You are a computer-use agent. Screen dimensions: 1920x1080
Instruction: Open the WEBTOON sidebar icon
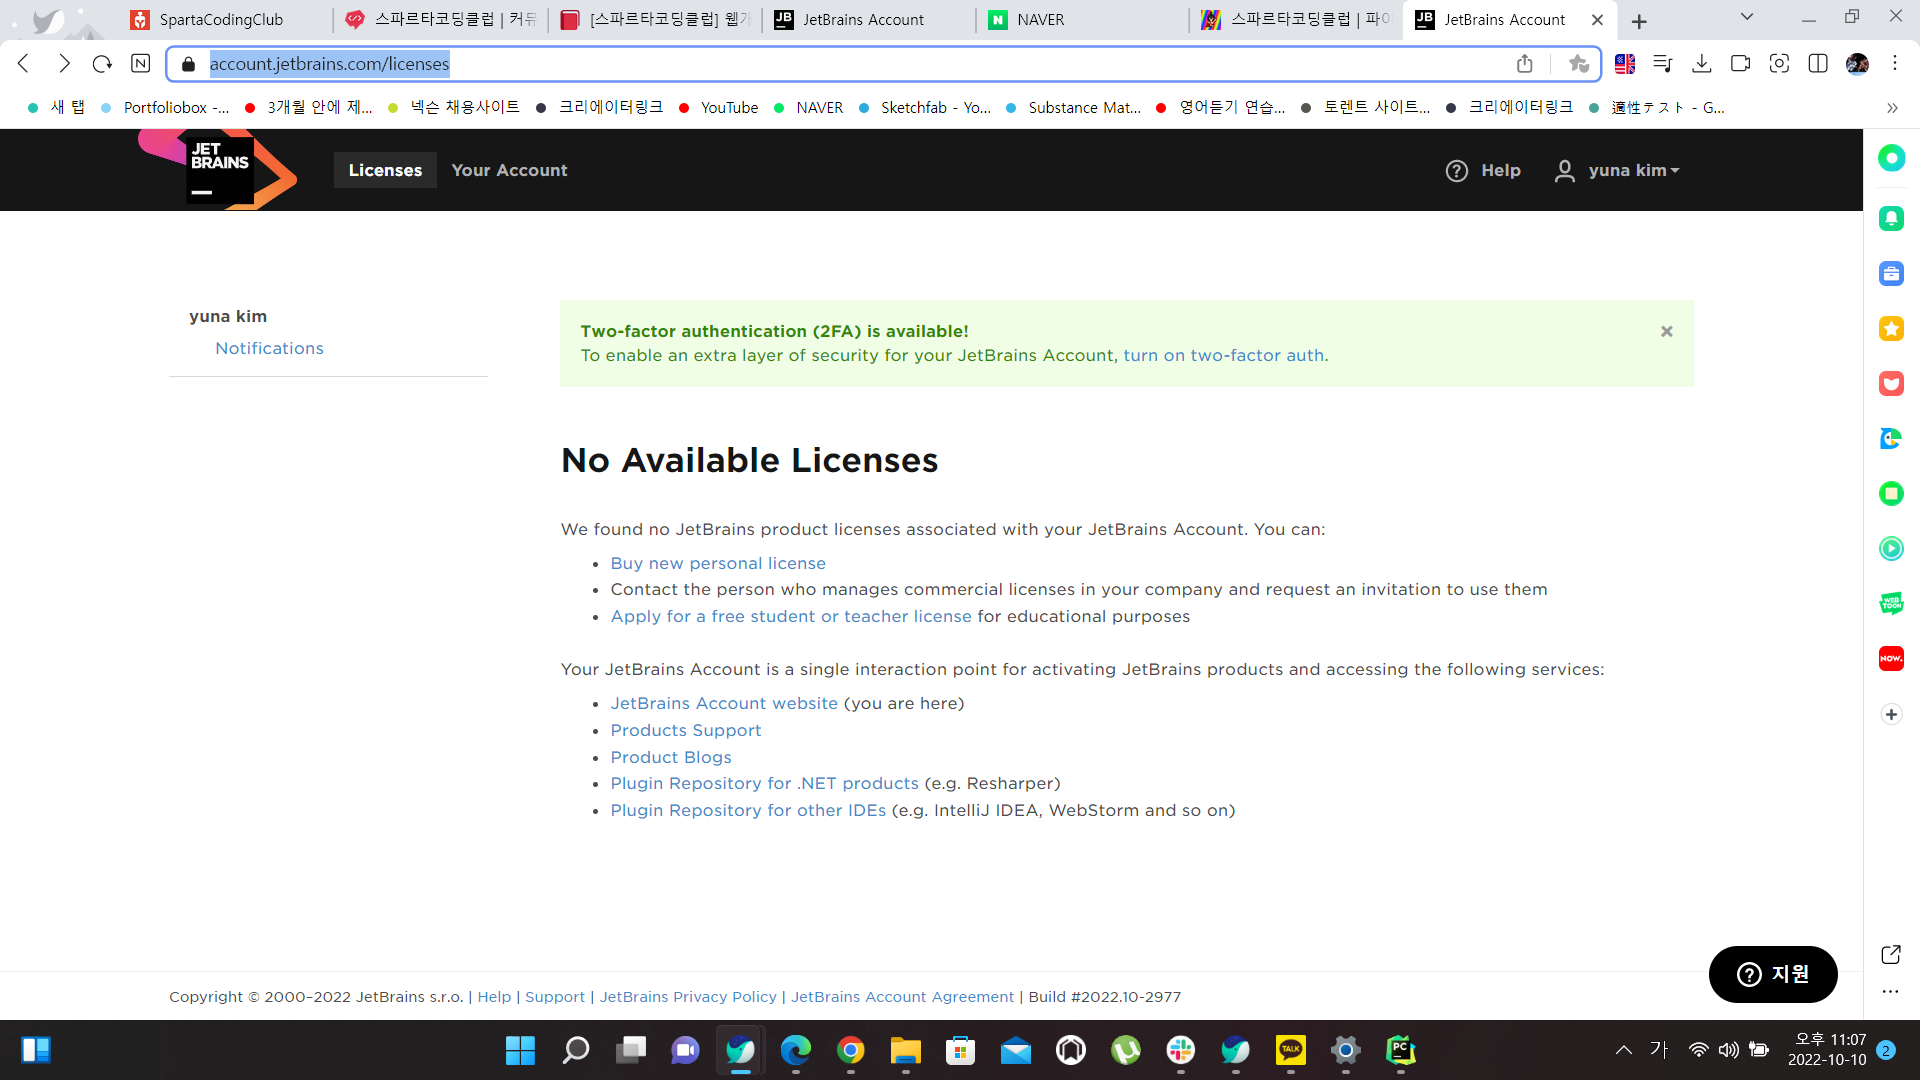(x=1891, y=603)
